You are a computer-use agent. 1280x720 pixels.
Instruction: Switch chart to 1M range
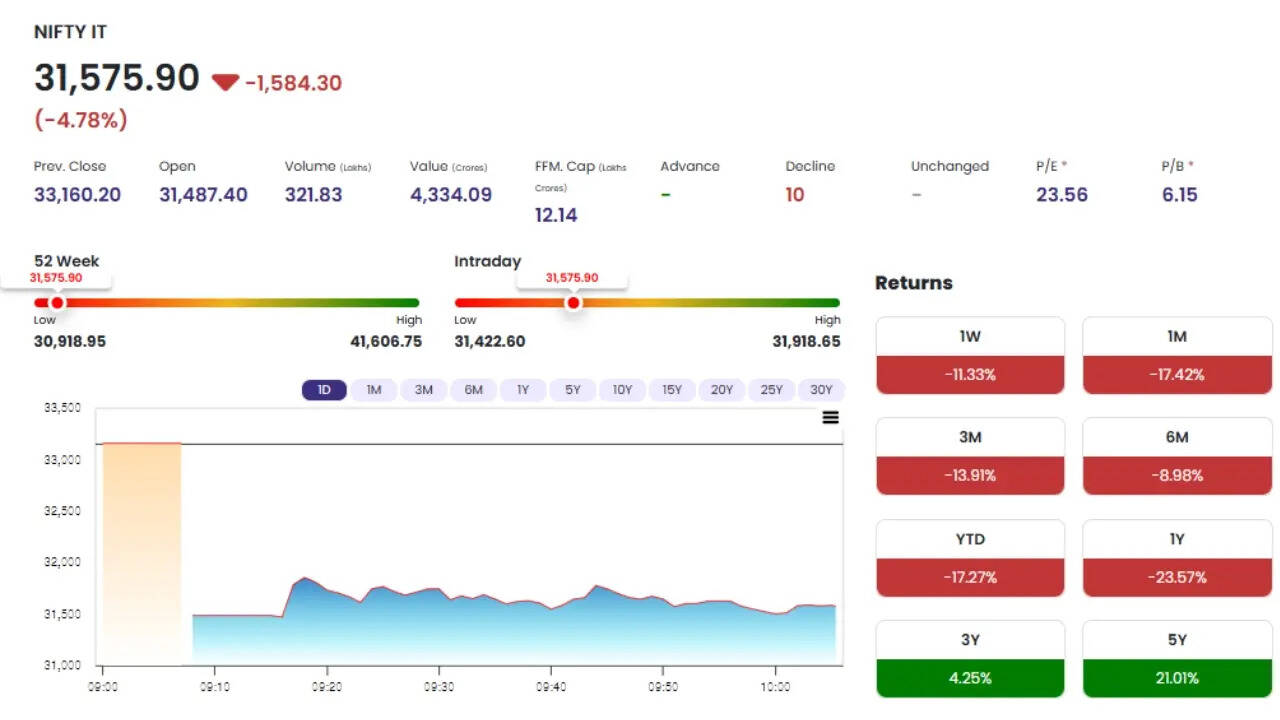point(374,390)
